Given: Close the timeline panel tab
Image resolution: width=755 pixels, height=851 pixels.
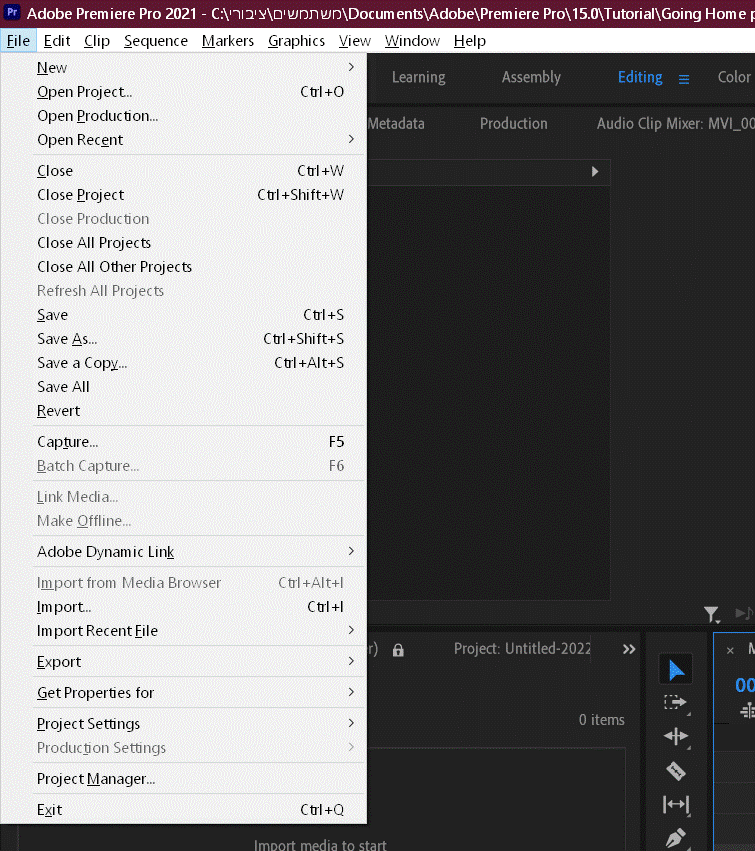Looking at the screenshot, I should point(730,650).
